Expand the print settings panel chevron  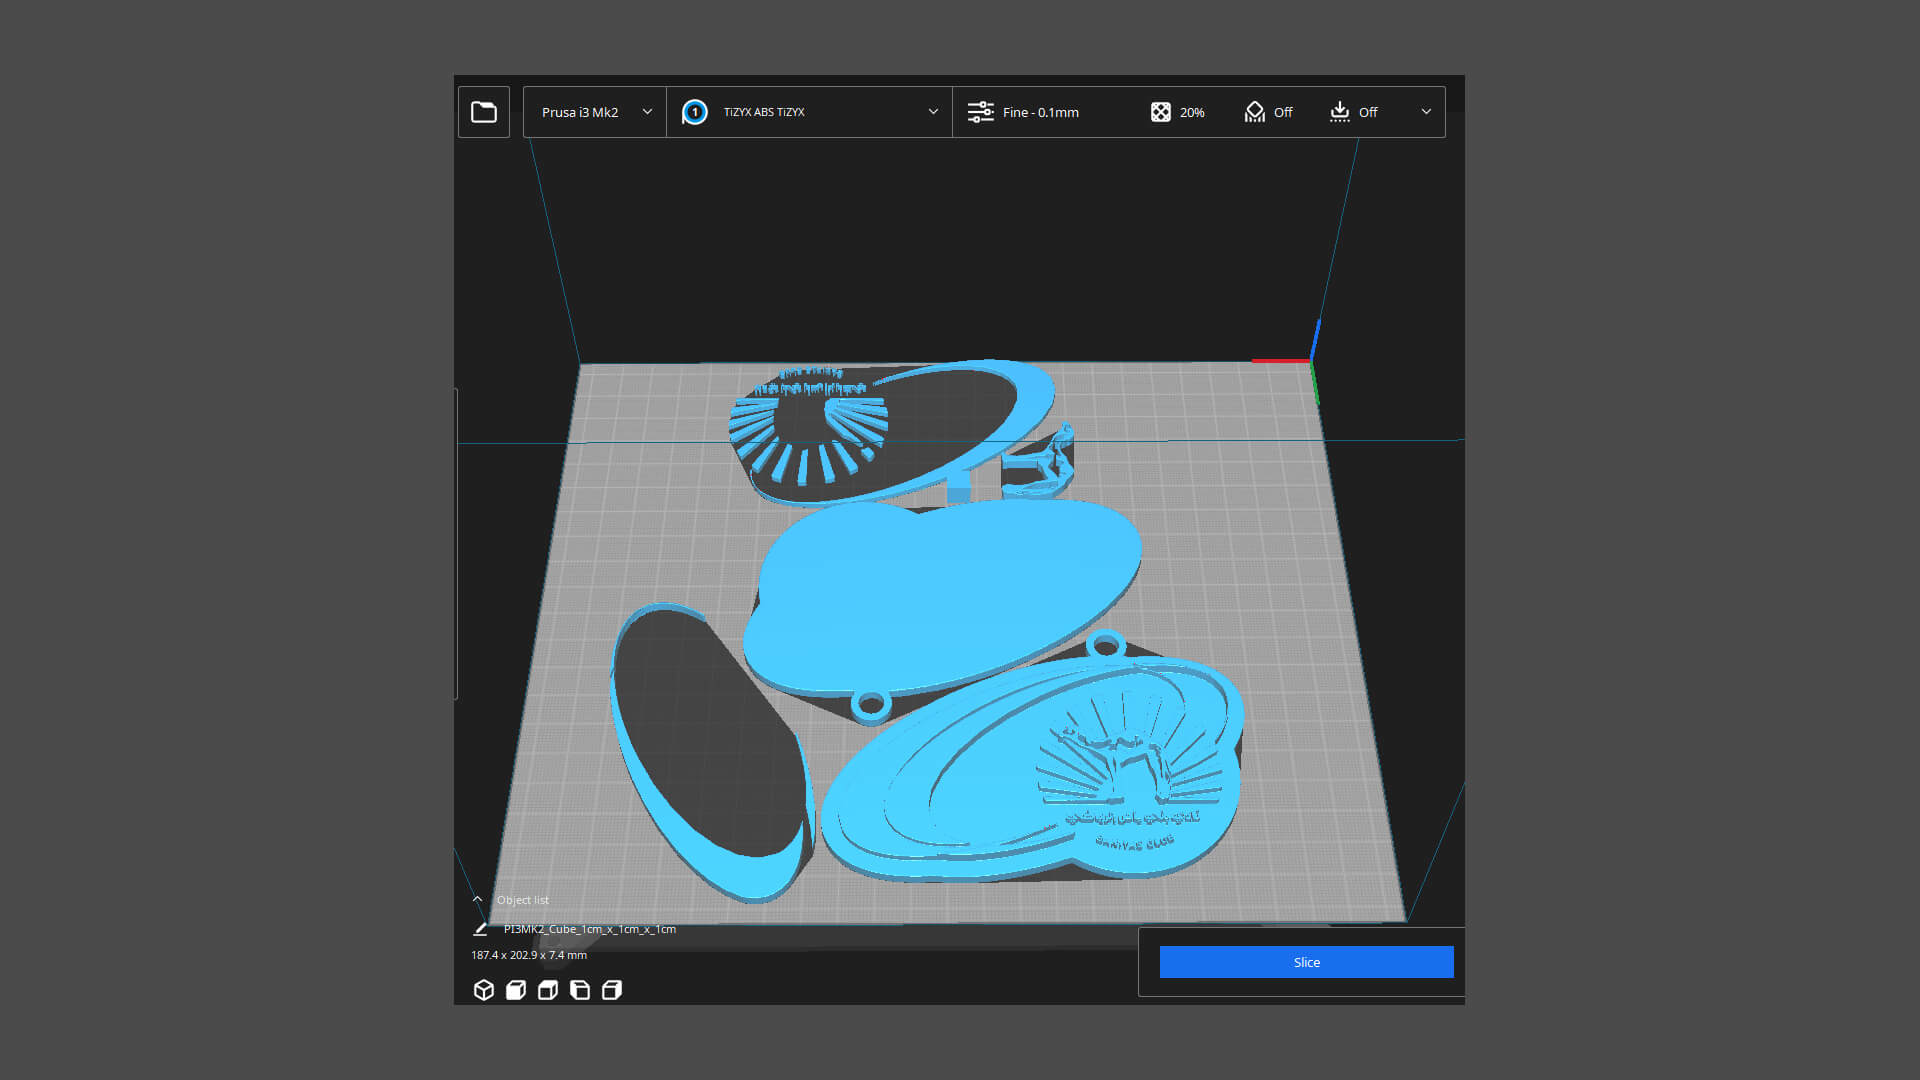coord(1426,112)
